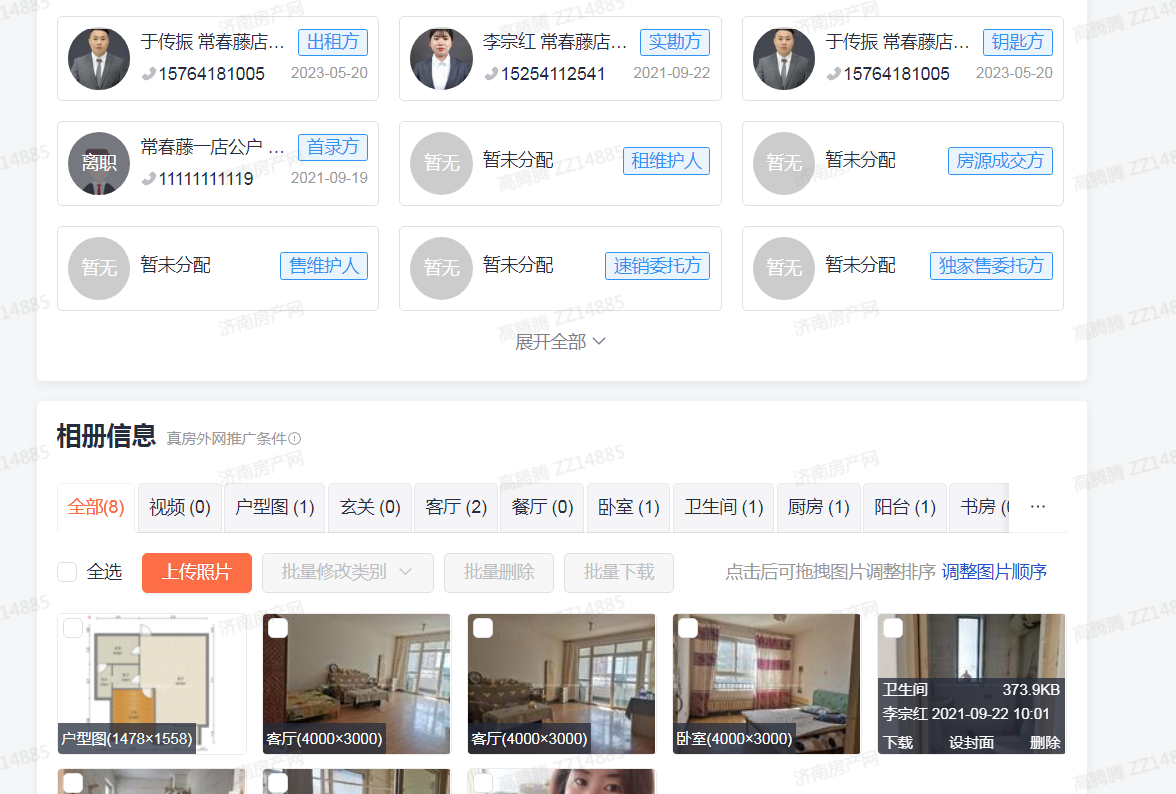Click 真房外网推广条件 text
This screenshot has height=794, width=1176.
tap(226, 439)
